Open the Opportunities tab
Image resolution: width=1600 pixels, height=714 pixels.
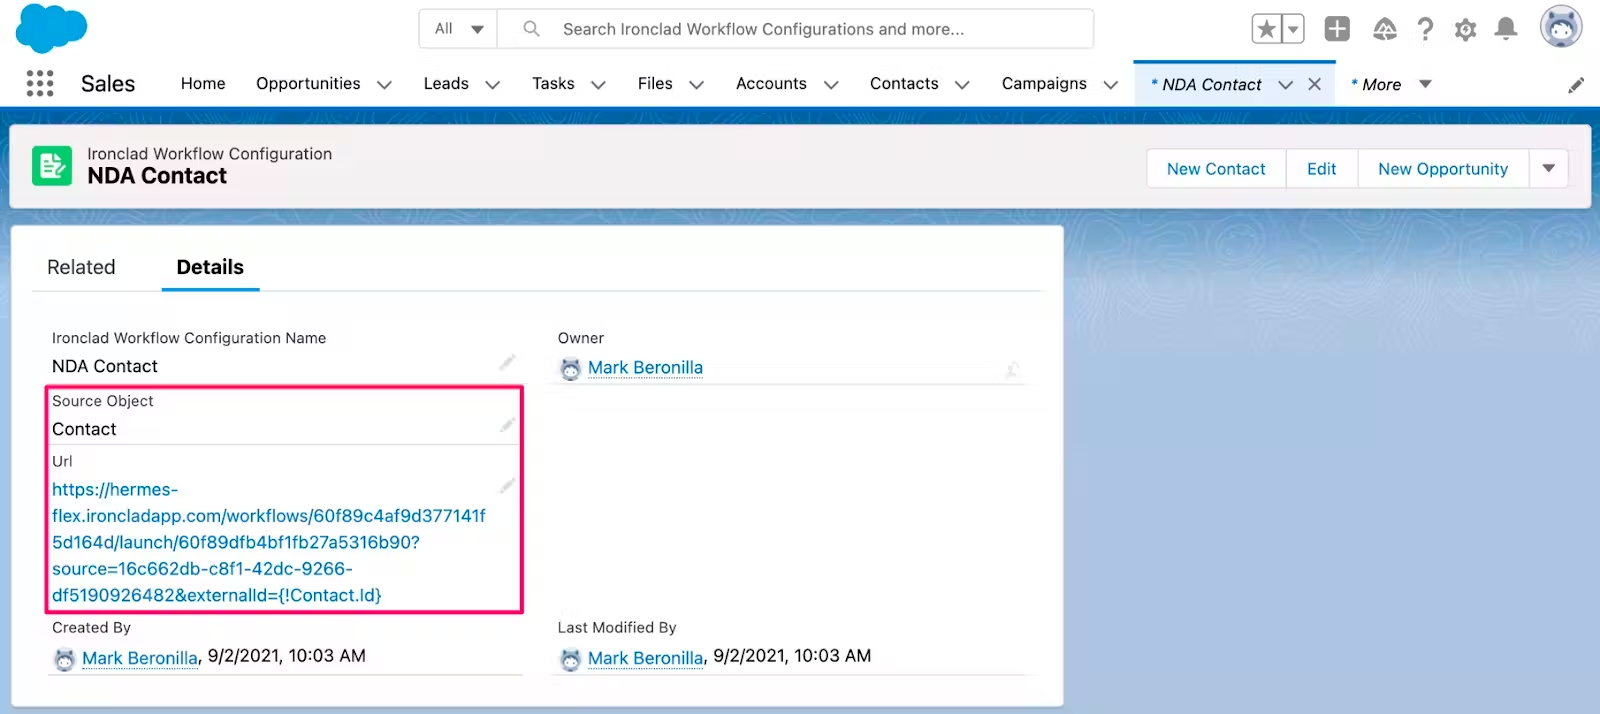click(308, 83)
